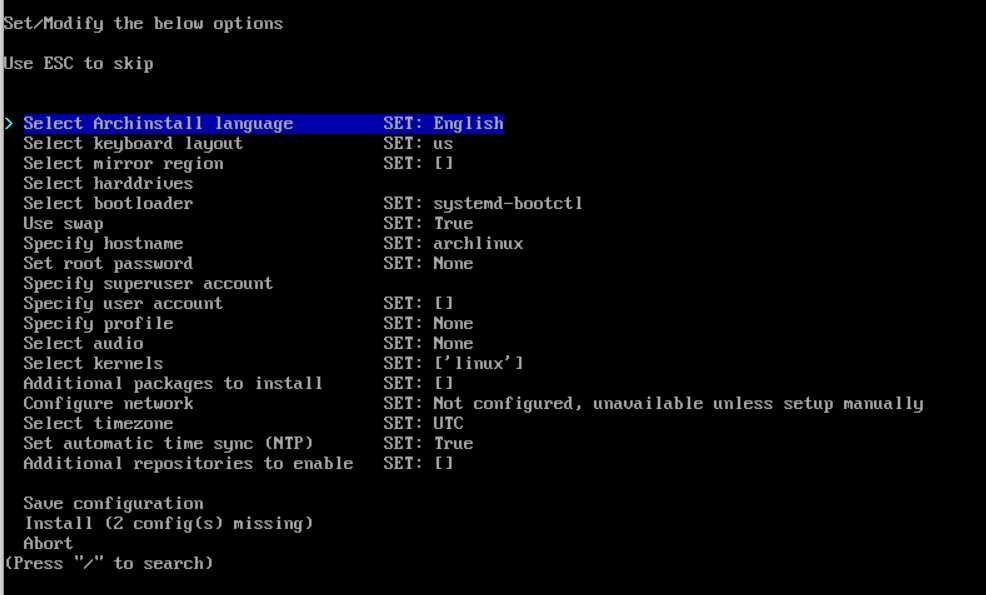Click the 'SET: ['linux']' kernels value
Viewport: 986px width, 595px height.
[x=453, y=364]
